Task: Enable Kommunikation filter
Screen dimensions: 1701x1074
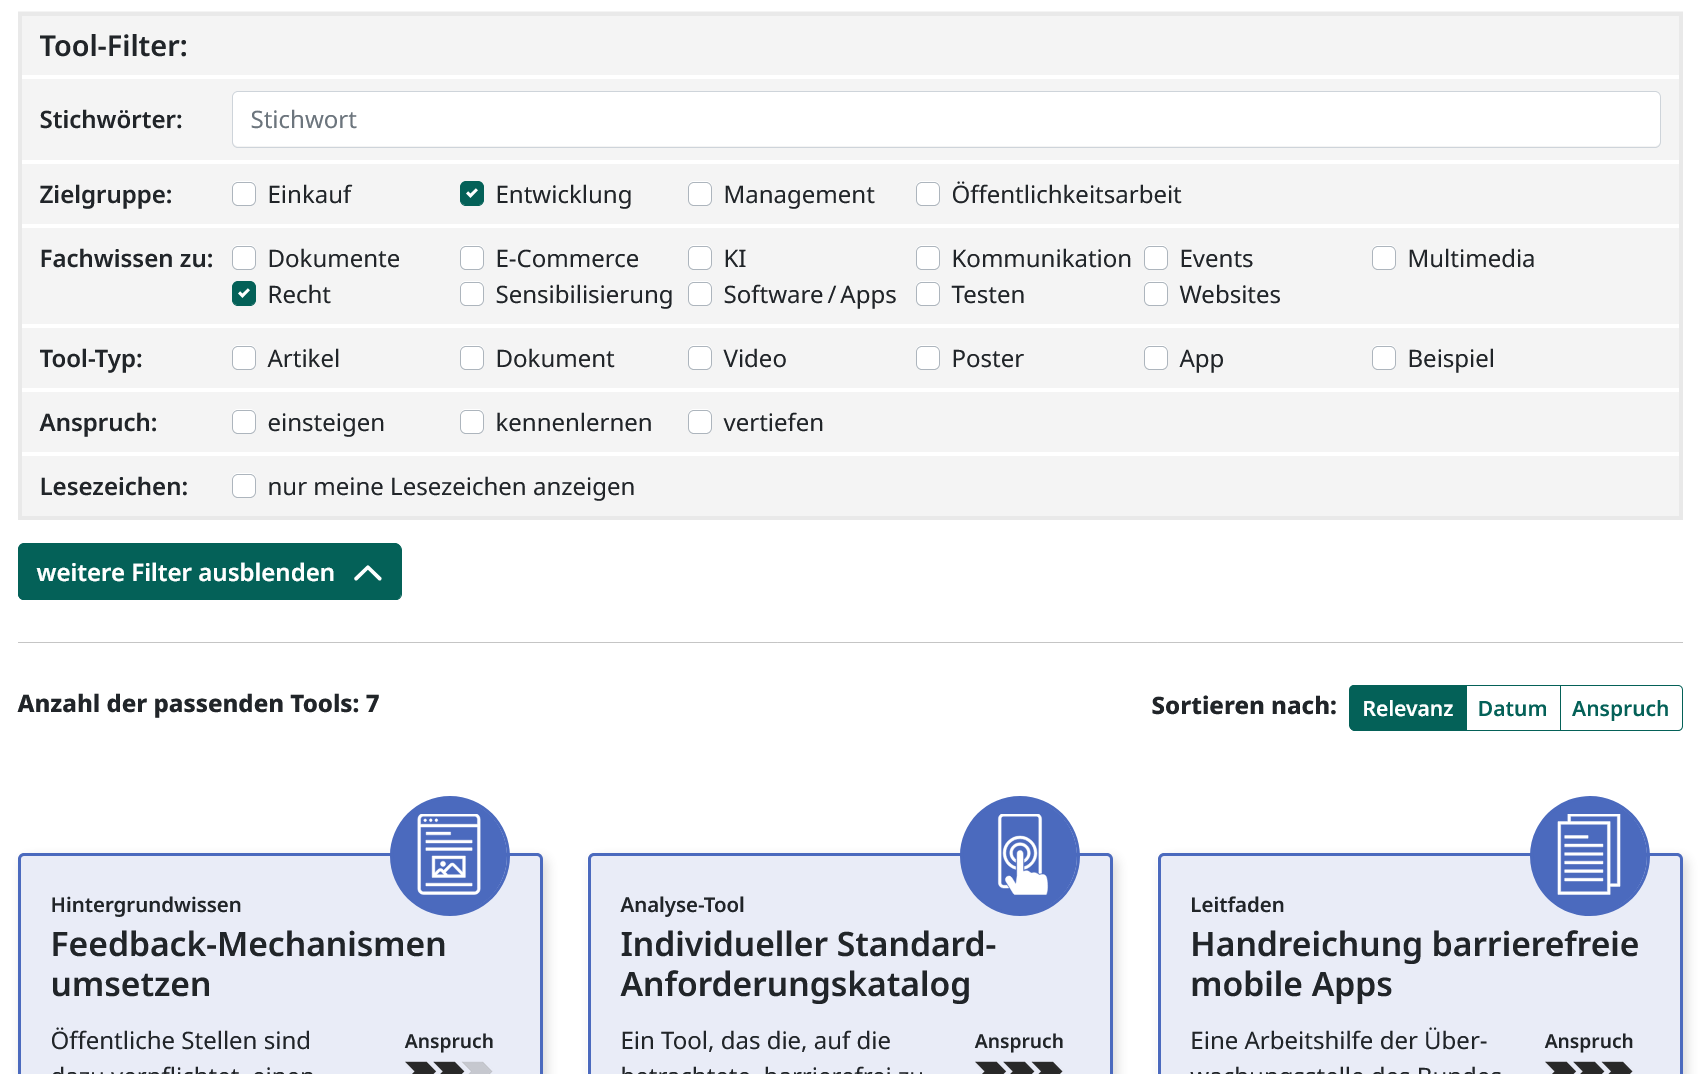Action: [x=928, y=258]
